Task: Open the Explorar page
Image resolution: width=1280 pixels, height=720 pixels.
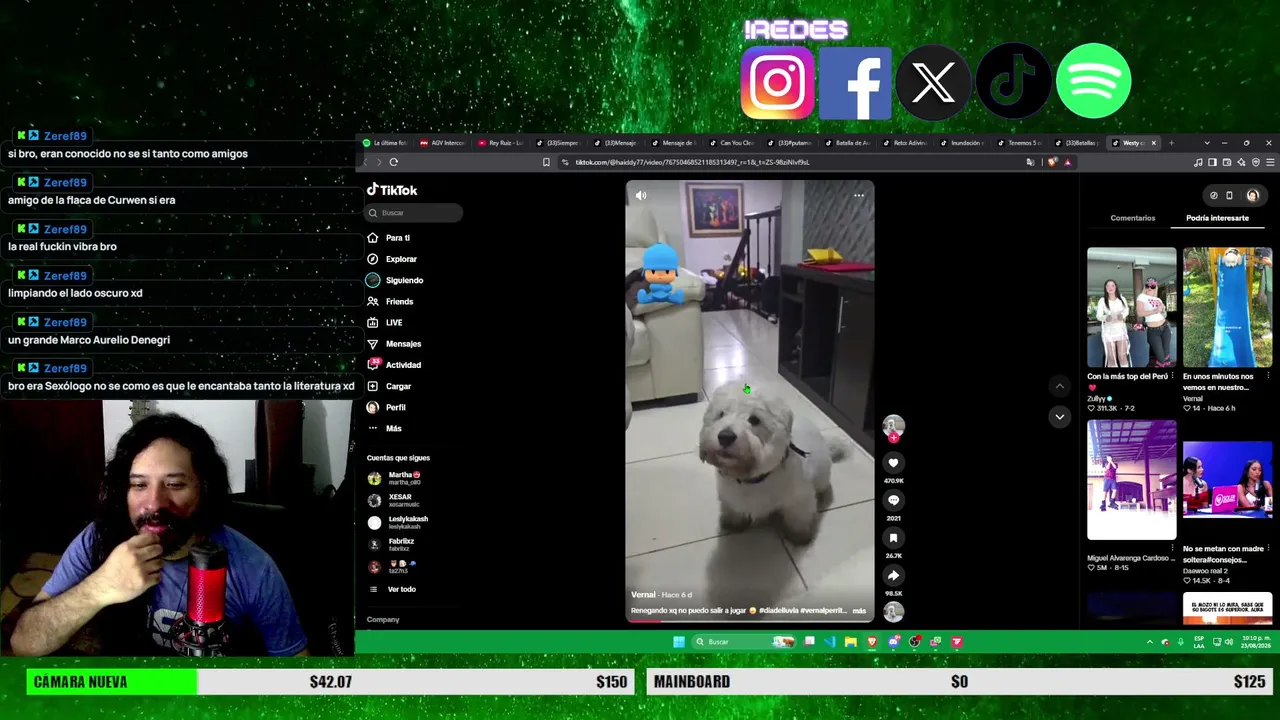Action: [x=392, y=259]
